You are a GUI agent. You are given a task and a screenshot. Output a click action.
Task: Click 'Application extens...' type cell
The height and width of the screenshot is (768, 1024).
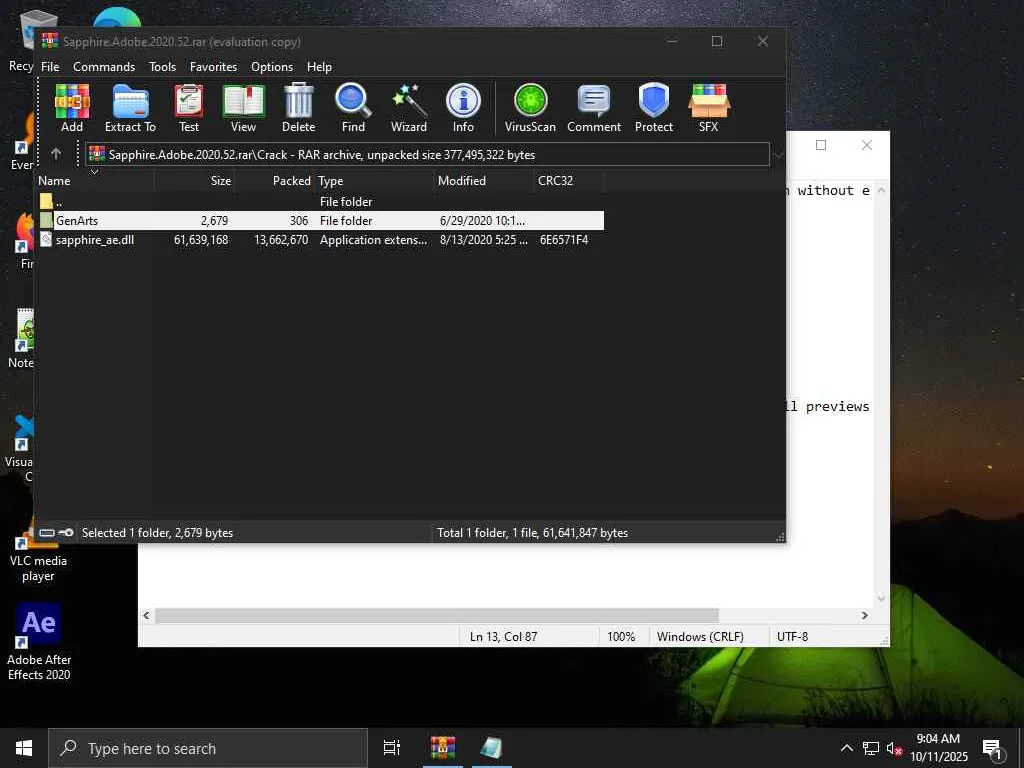point(374,240)
